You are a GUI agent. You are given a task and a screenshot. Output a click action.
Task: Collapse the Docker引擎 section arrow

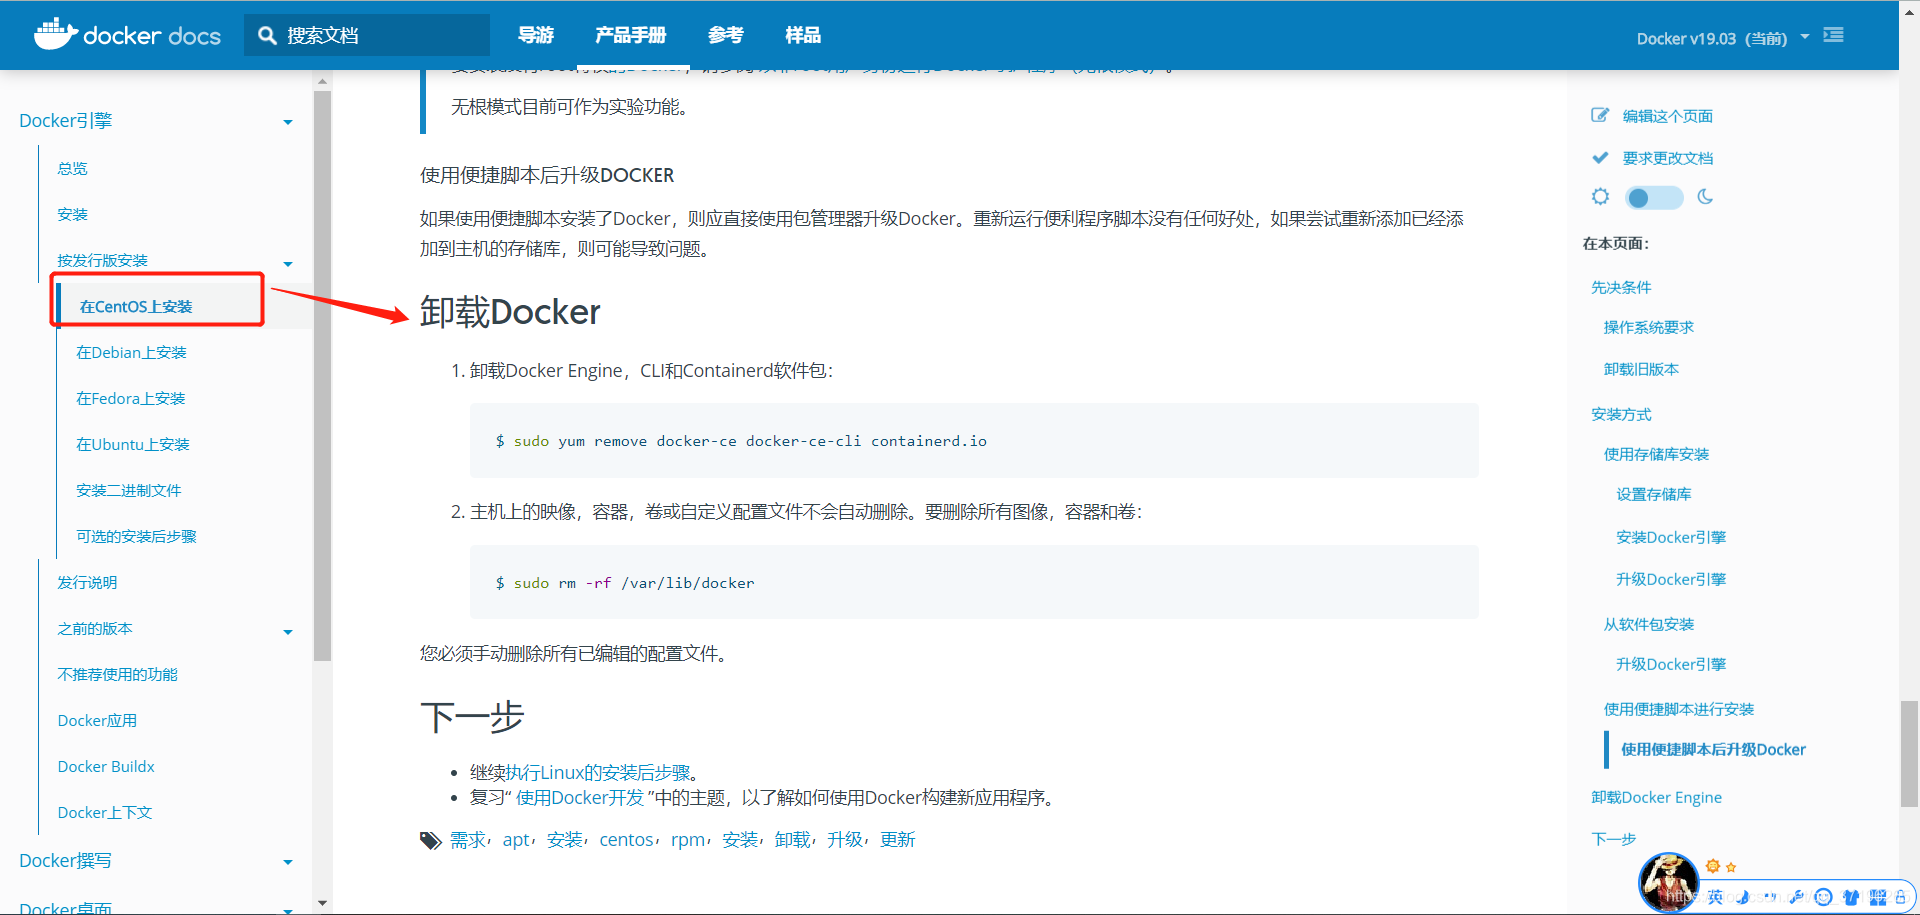pos(288,122)
